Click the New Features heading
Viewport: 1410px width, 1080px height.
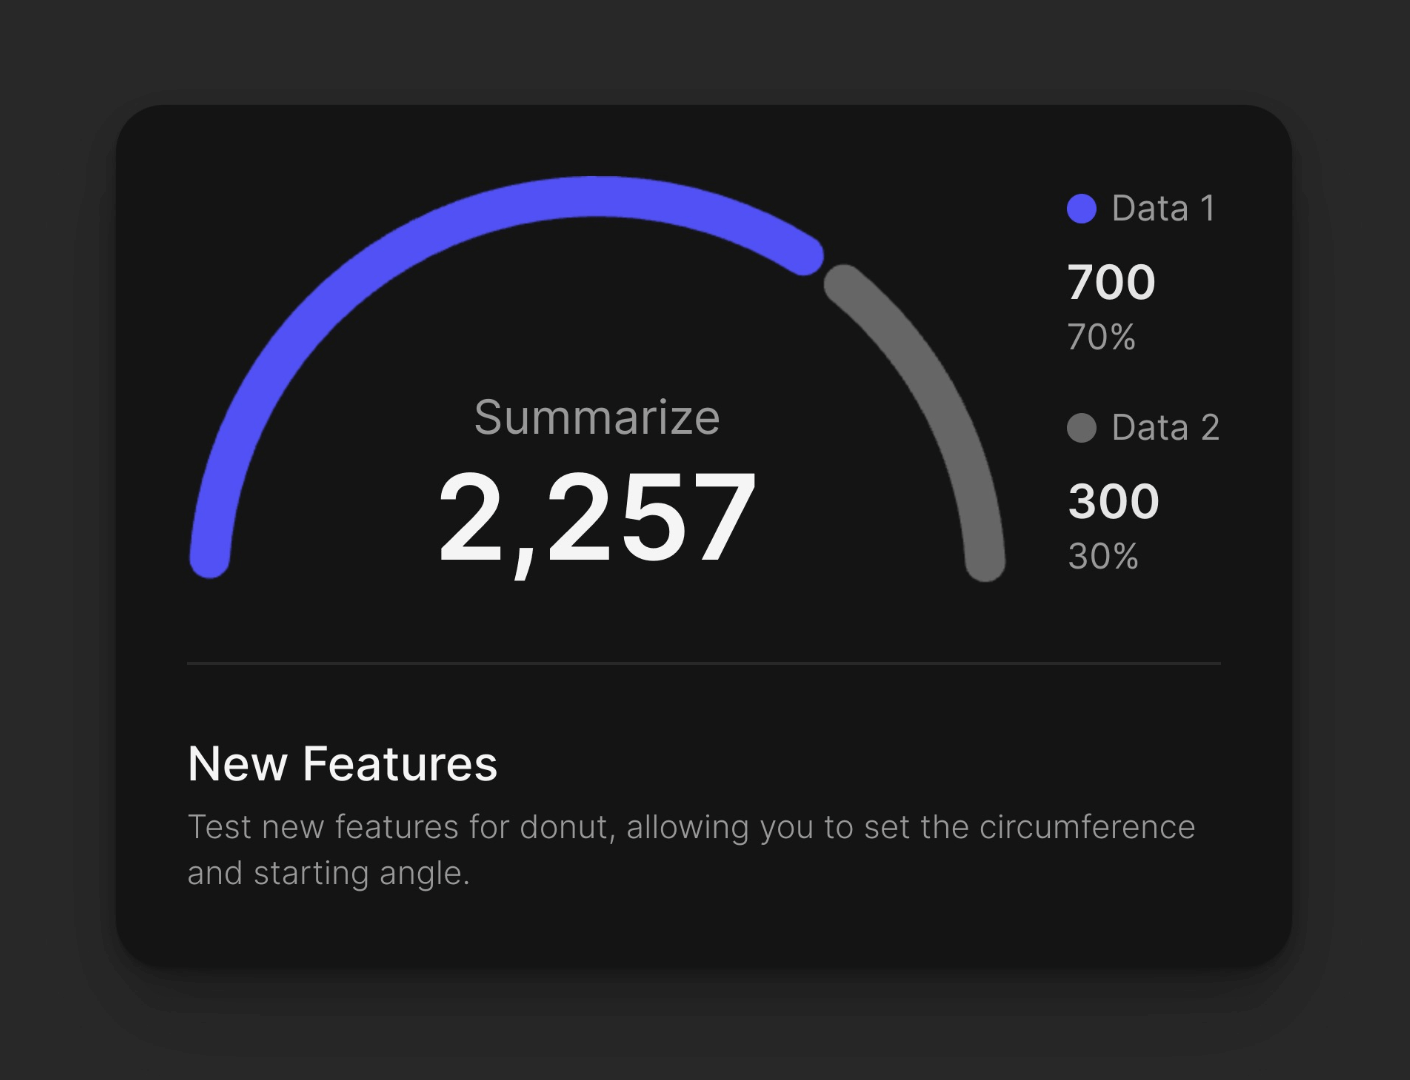coord(342,764)
